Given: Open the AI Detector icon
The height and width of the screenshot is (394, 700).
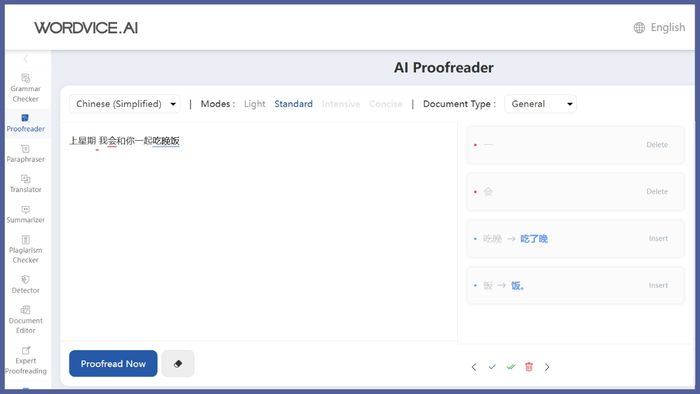Looking at the screenshot, I should click(25, 279).
